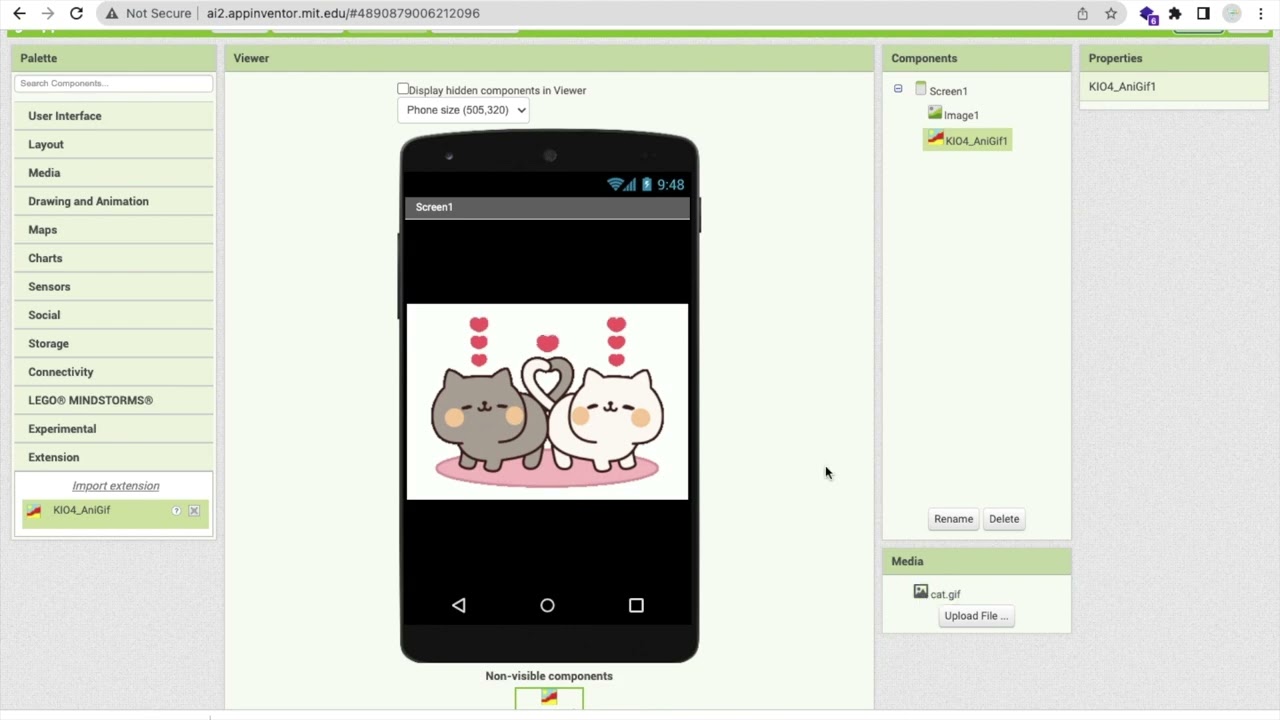
Task: Open the Phone size dropdown
Action: [463, 110]
